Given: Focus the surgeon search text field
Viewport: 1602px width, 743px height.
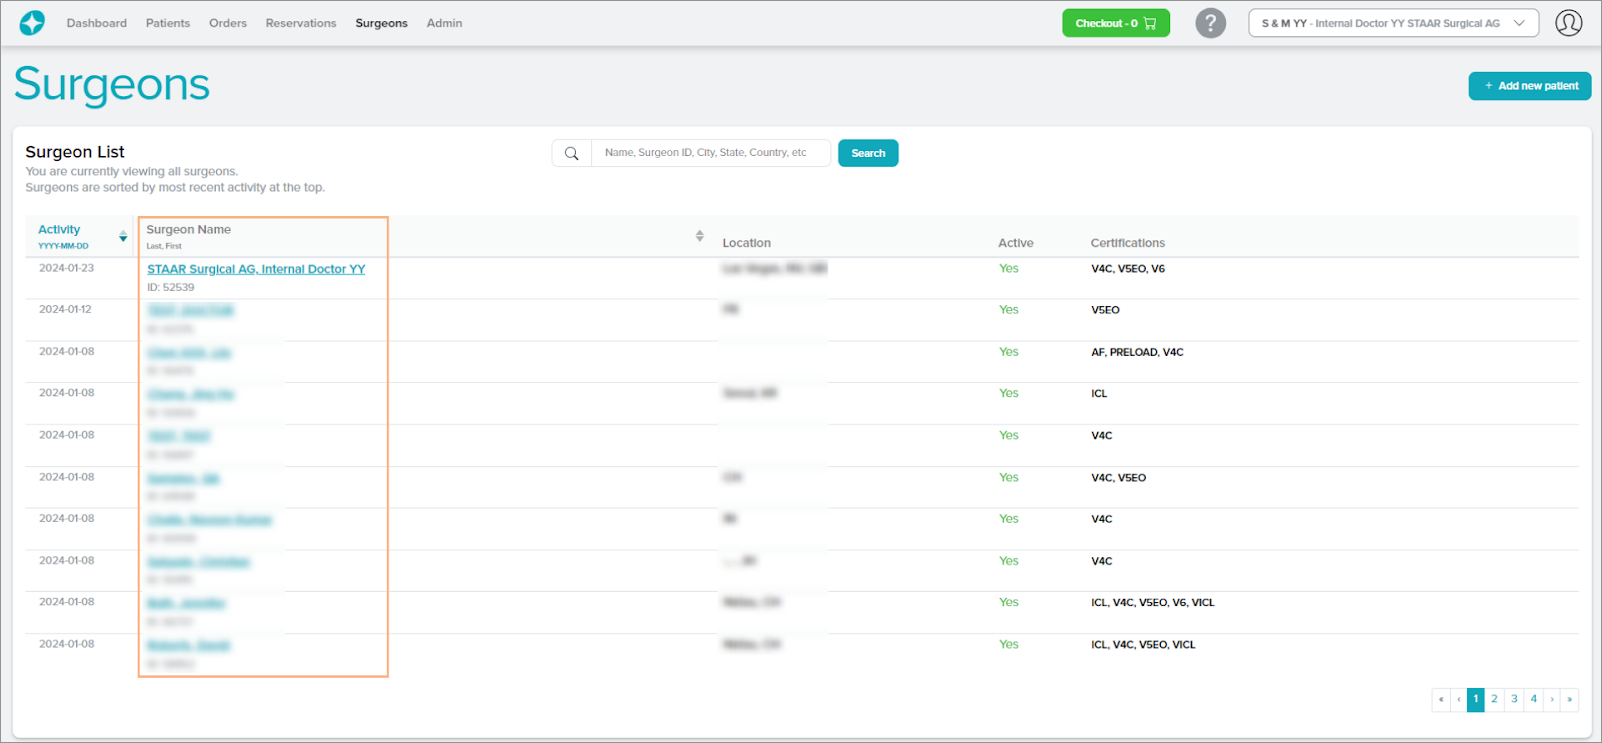Looking at the screenshot, I should click(710, 153).
